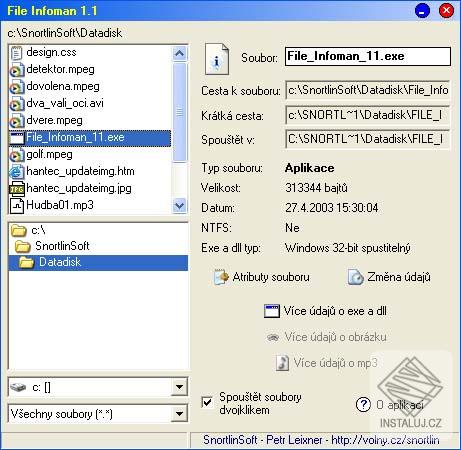Click the file info document icon
This screenshot has width=461, height=450.
tap(217, 59)
